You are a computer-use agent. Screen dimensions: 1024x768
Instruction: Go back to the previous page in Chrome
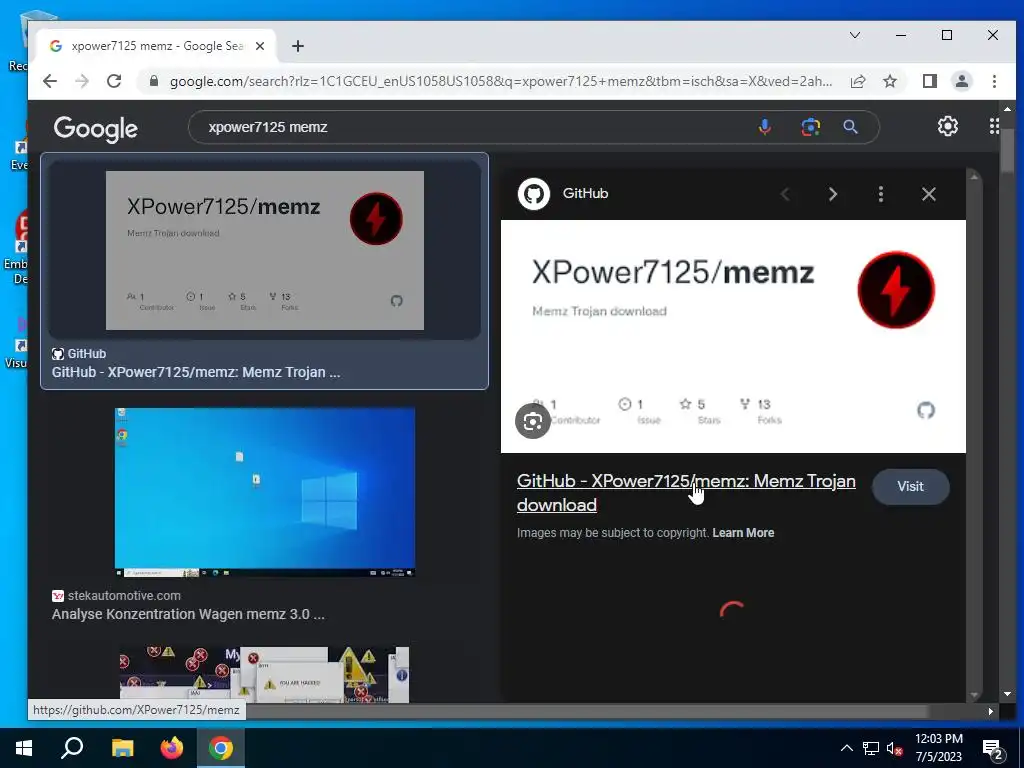click(50, 81)
